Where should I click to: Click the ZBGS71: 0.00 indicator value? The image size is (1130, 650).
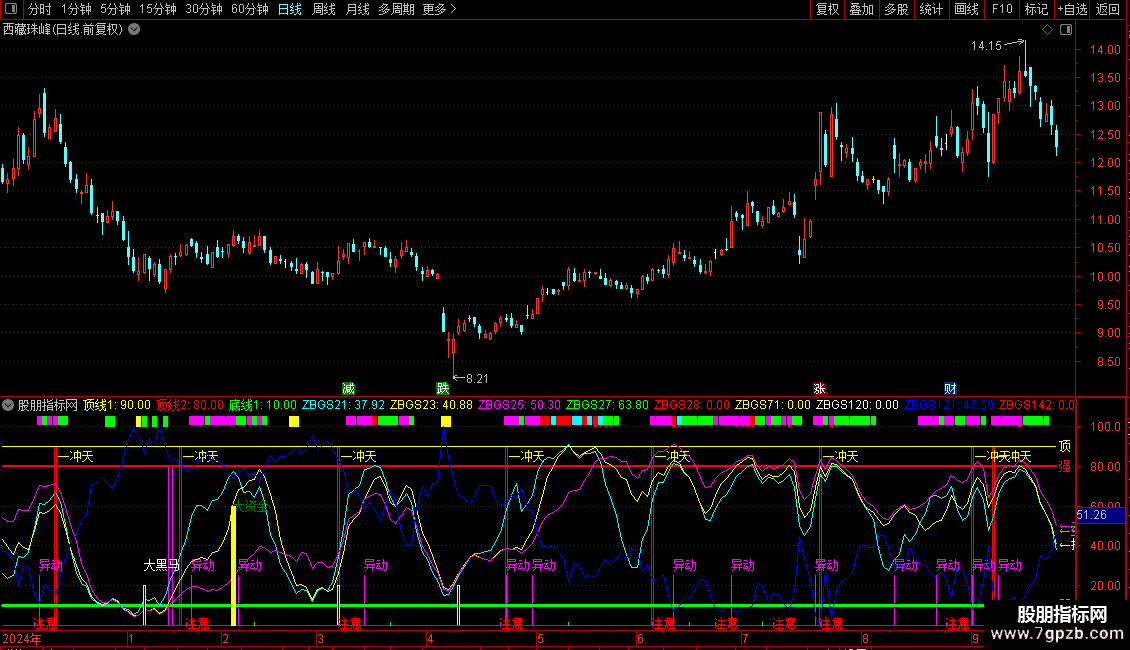click(x=773, y=405)
